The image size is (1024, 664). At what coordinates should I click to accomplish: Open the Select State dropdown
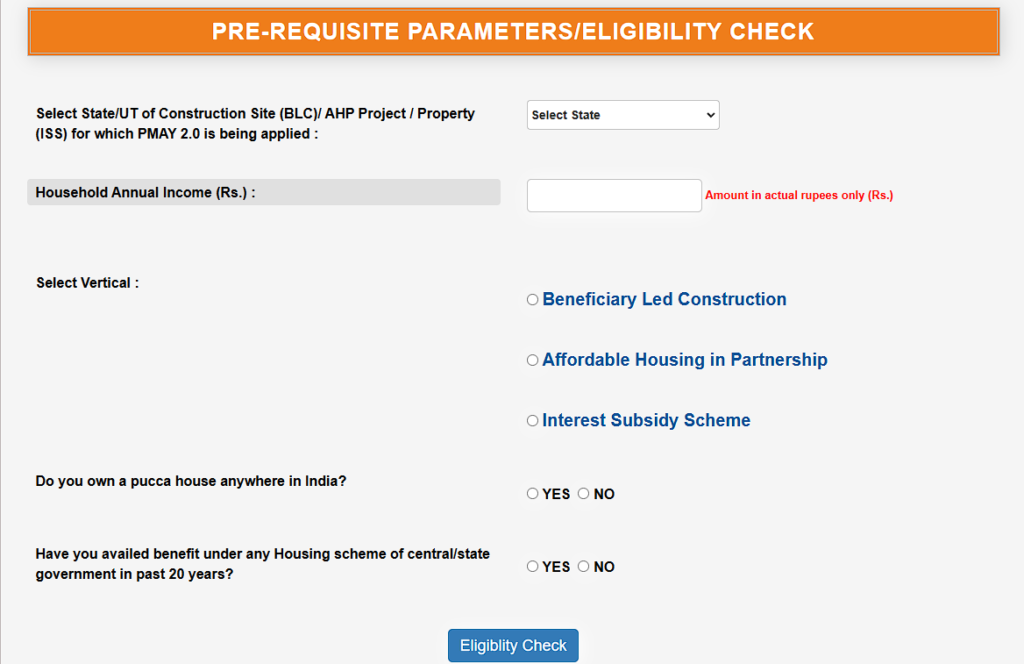pyautogui.click(x=622, y=115)
